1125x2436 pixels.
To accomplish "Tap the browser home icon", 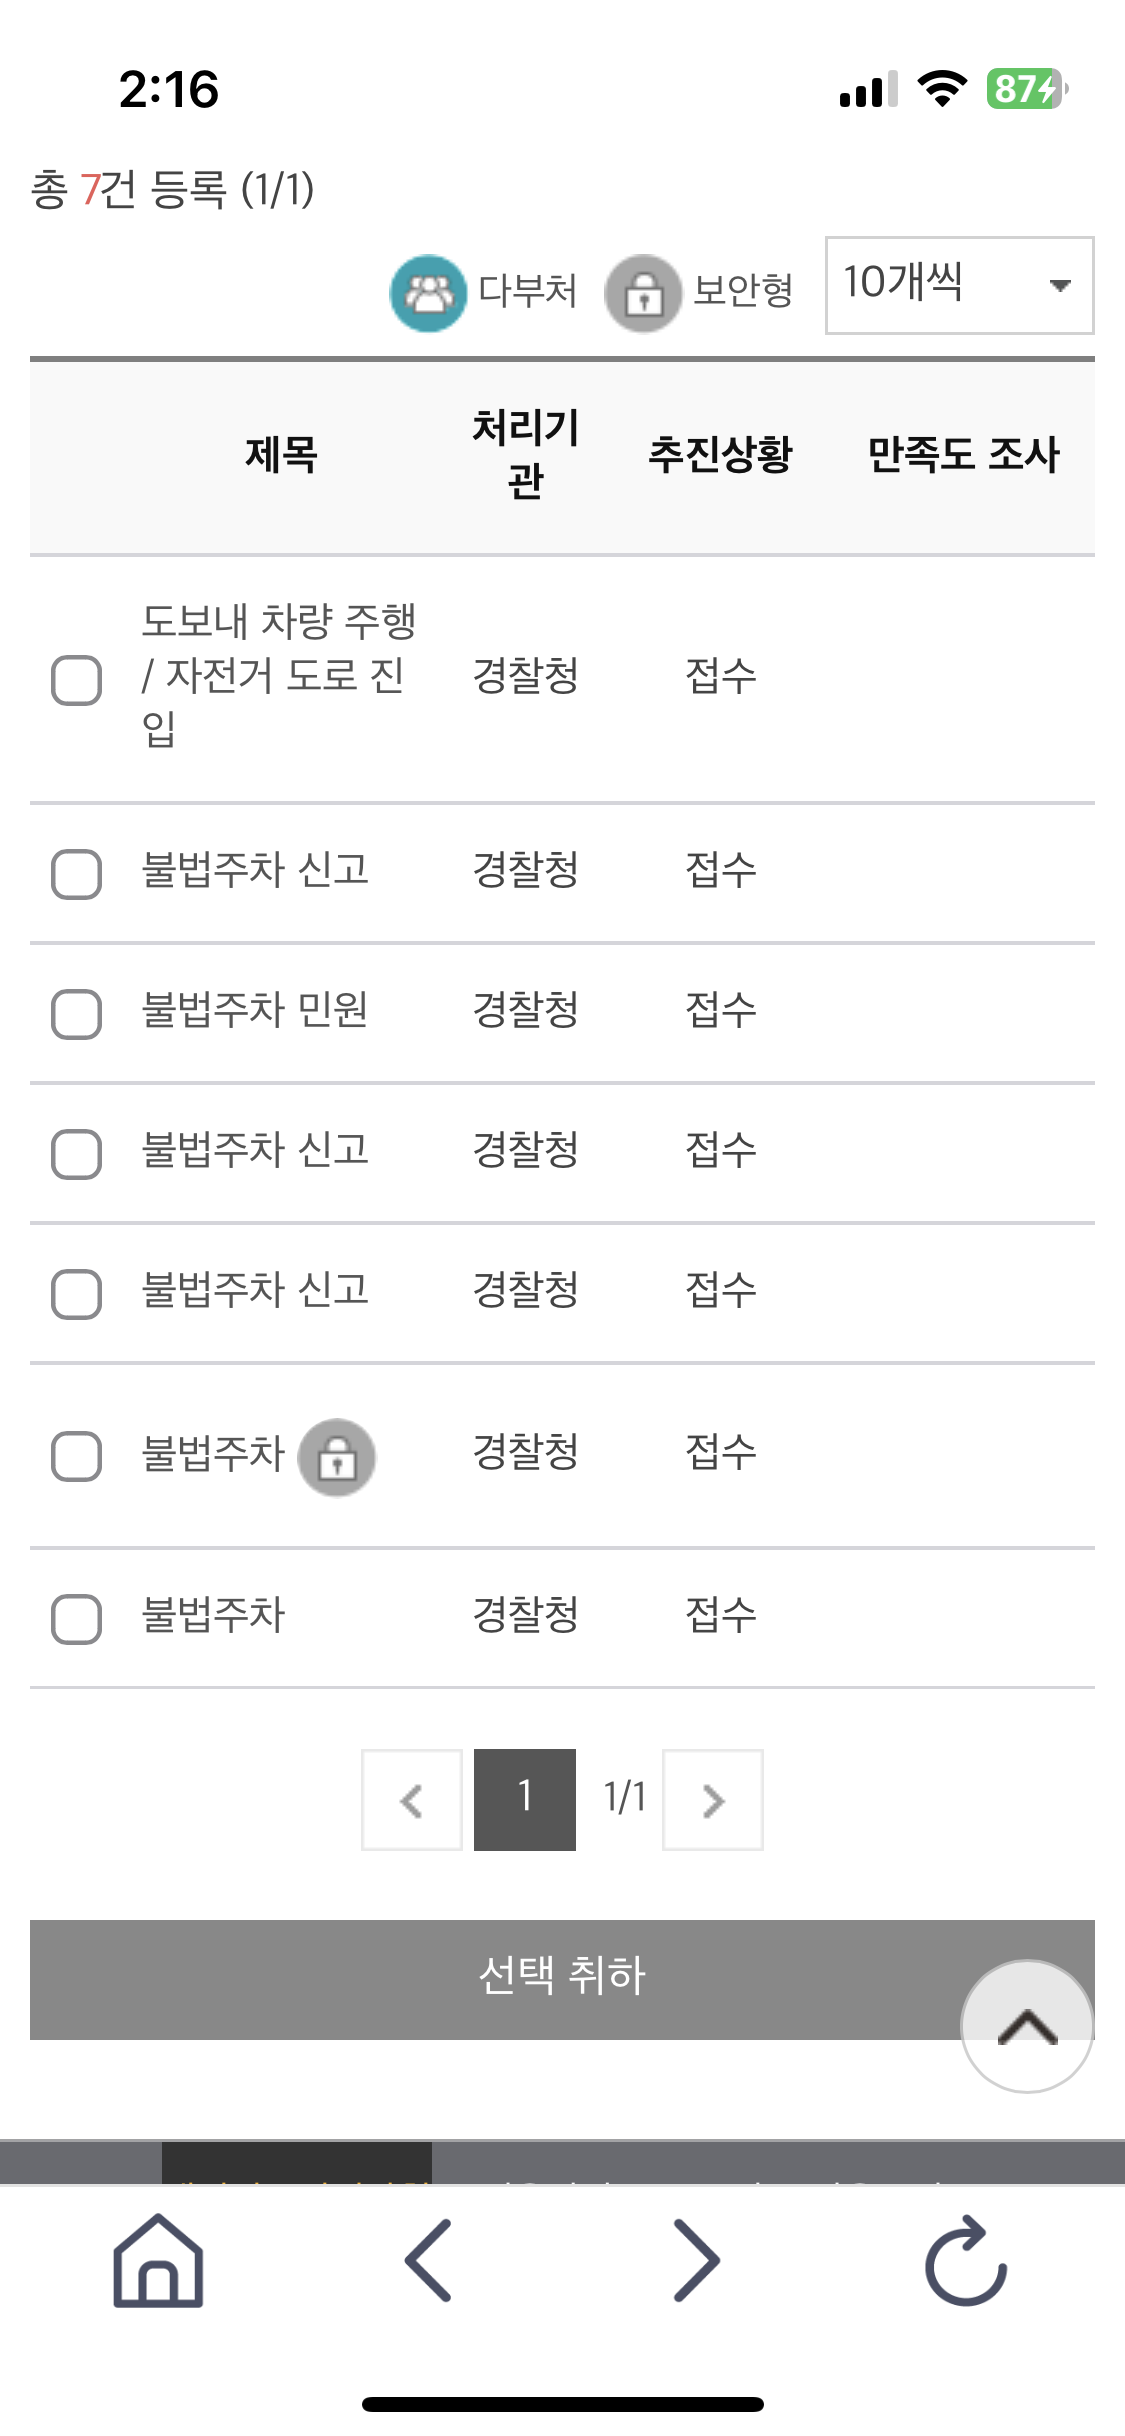I will click(x=158, y=2261).
